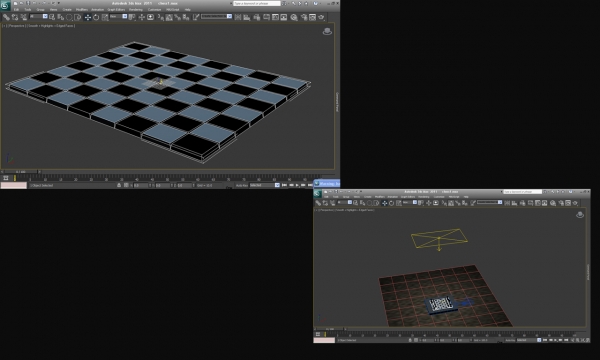The height and width of the screenshot is (360, 600).
Task: Toggle Absolute/Offset transform mode in top window
Action: point(126,185)
